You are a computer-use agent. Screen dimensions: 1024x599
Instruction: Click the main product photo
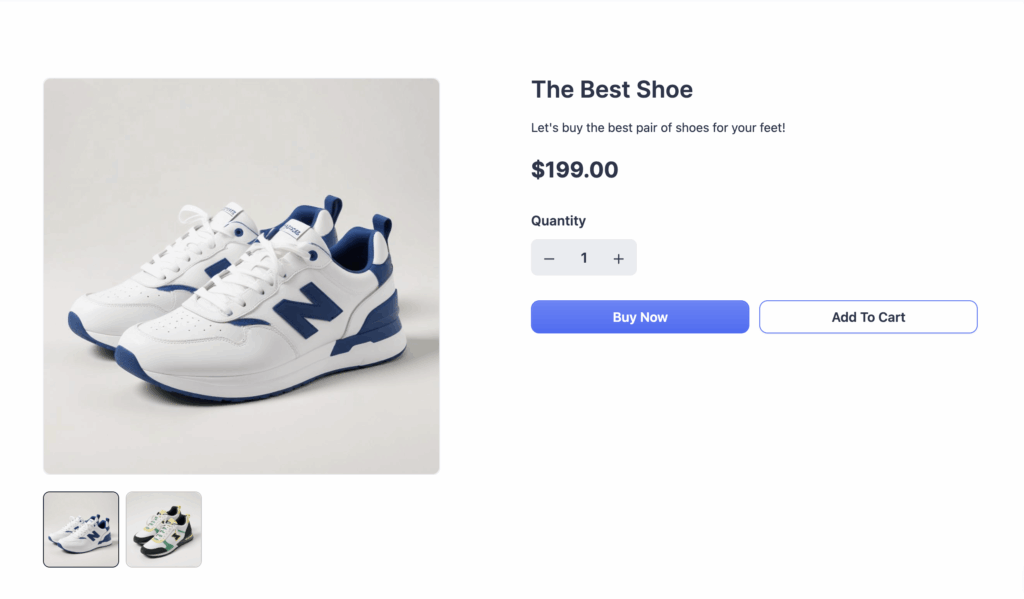[240, 275]
